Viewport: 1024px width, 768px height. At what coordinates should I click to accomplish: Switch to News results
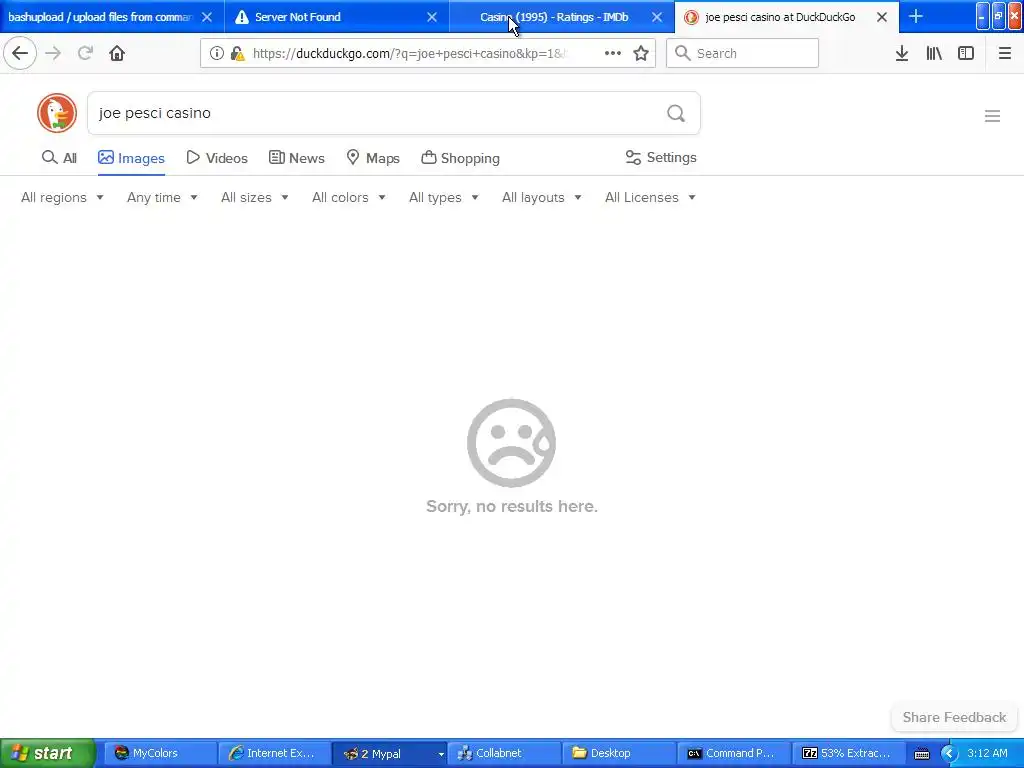pyautogui.click(x=296, y=158)
